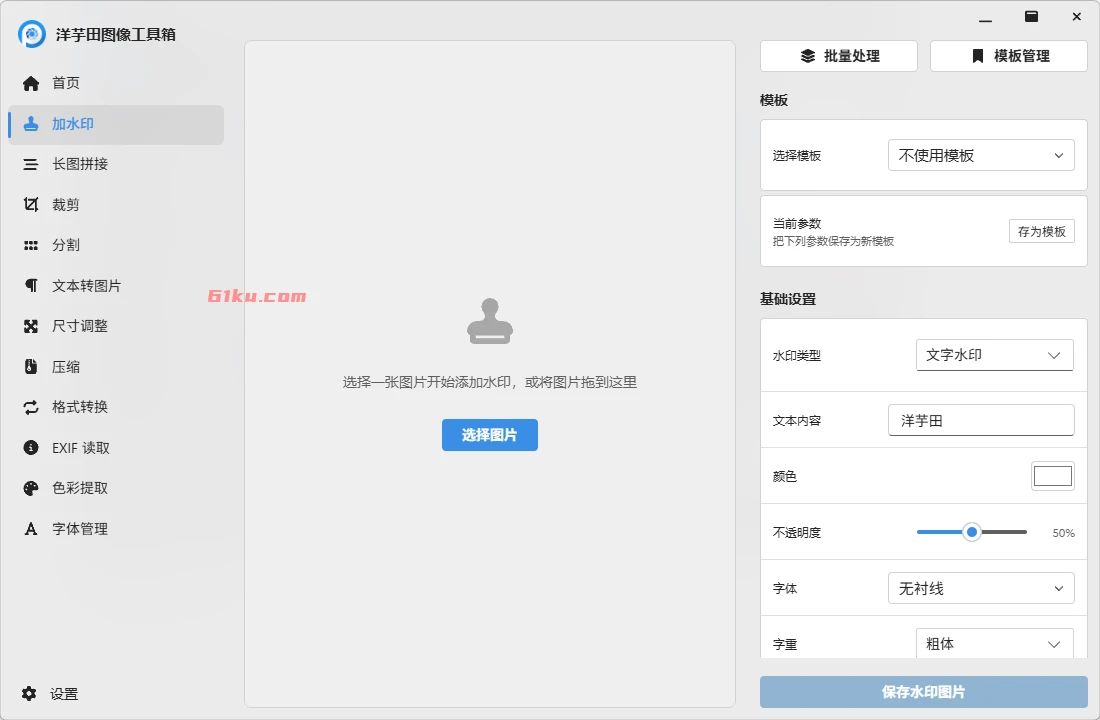Image resolution: width=1100 pixels, height=720 pixels.
Task: Open 尺寸调整 in sidebar
Action: [116, 326]
